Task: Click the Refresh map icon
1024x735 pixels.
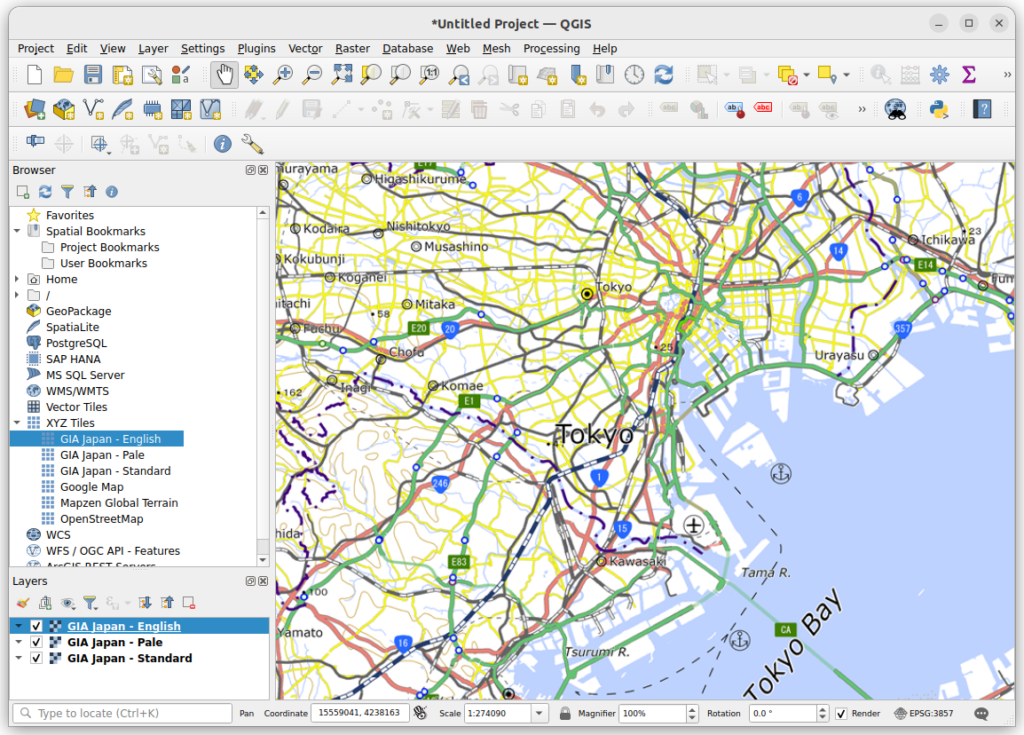Action: pyautogui.click(x=663, y=75)
